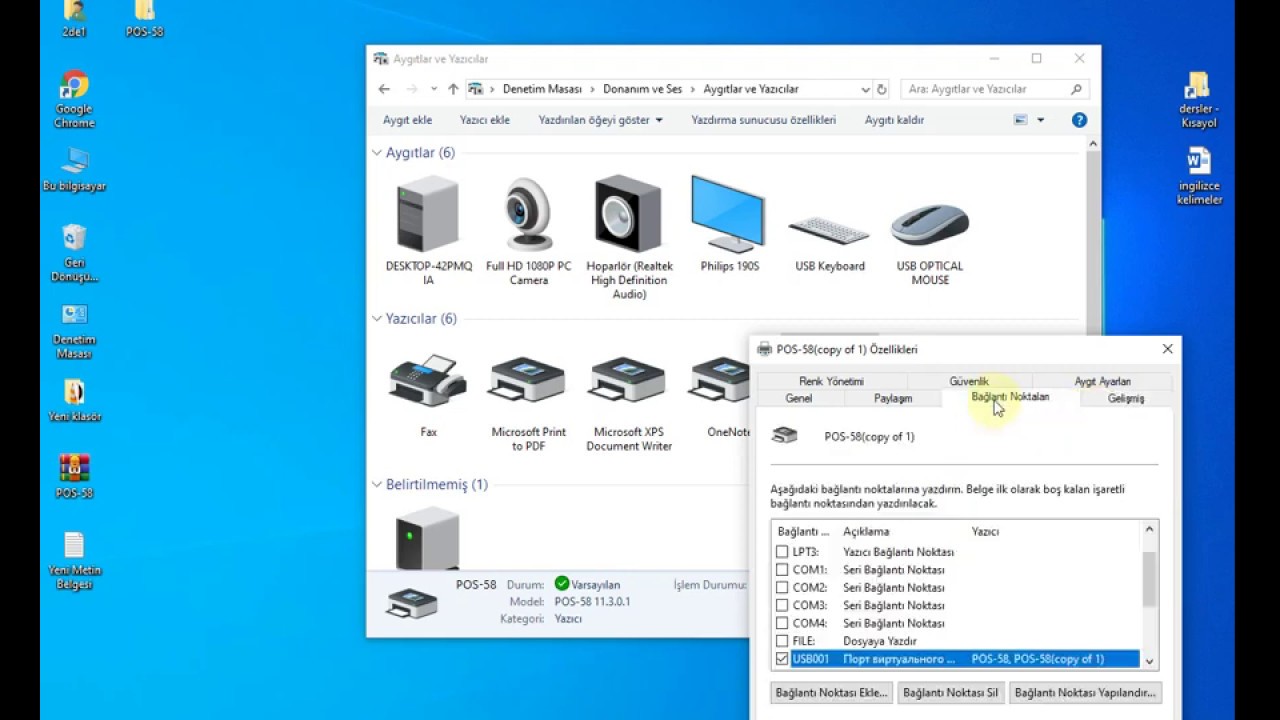Image resolution: width=1280 pixels, height=720 pixels.
Task: Collapse the Aygıtlar (6) group
Action: (x=377, y=153)
